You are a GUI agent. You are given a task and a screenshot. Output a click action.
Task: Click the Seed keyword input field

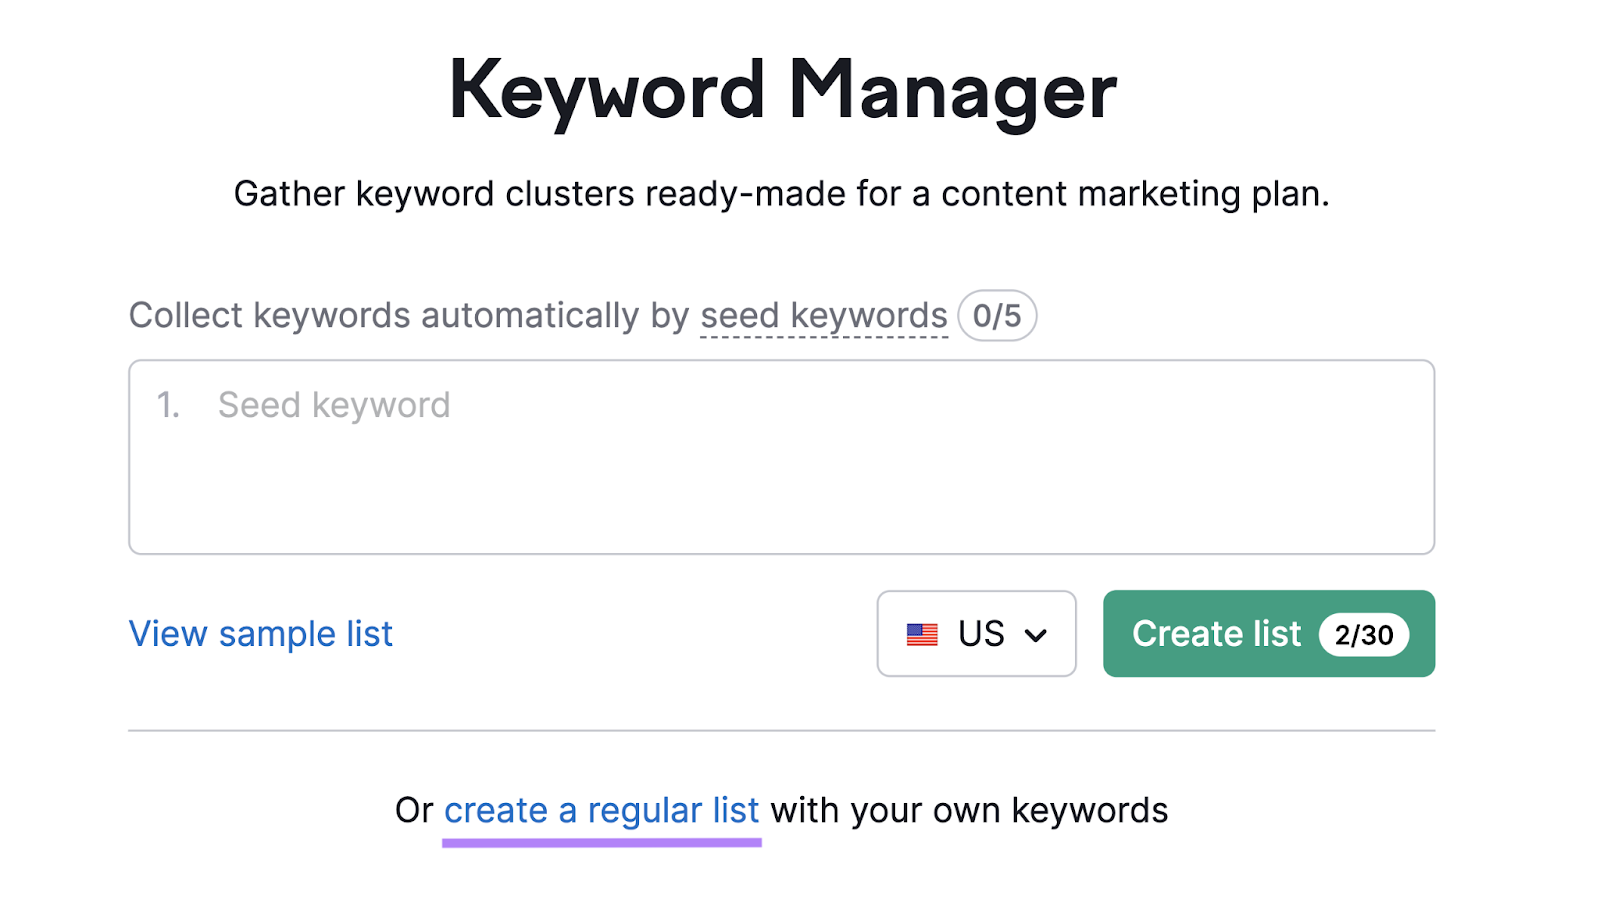(781, 457)
